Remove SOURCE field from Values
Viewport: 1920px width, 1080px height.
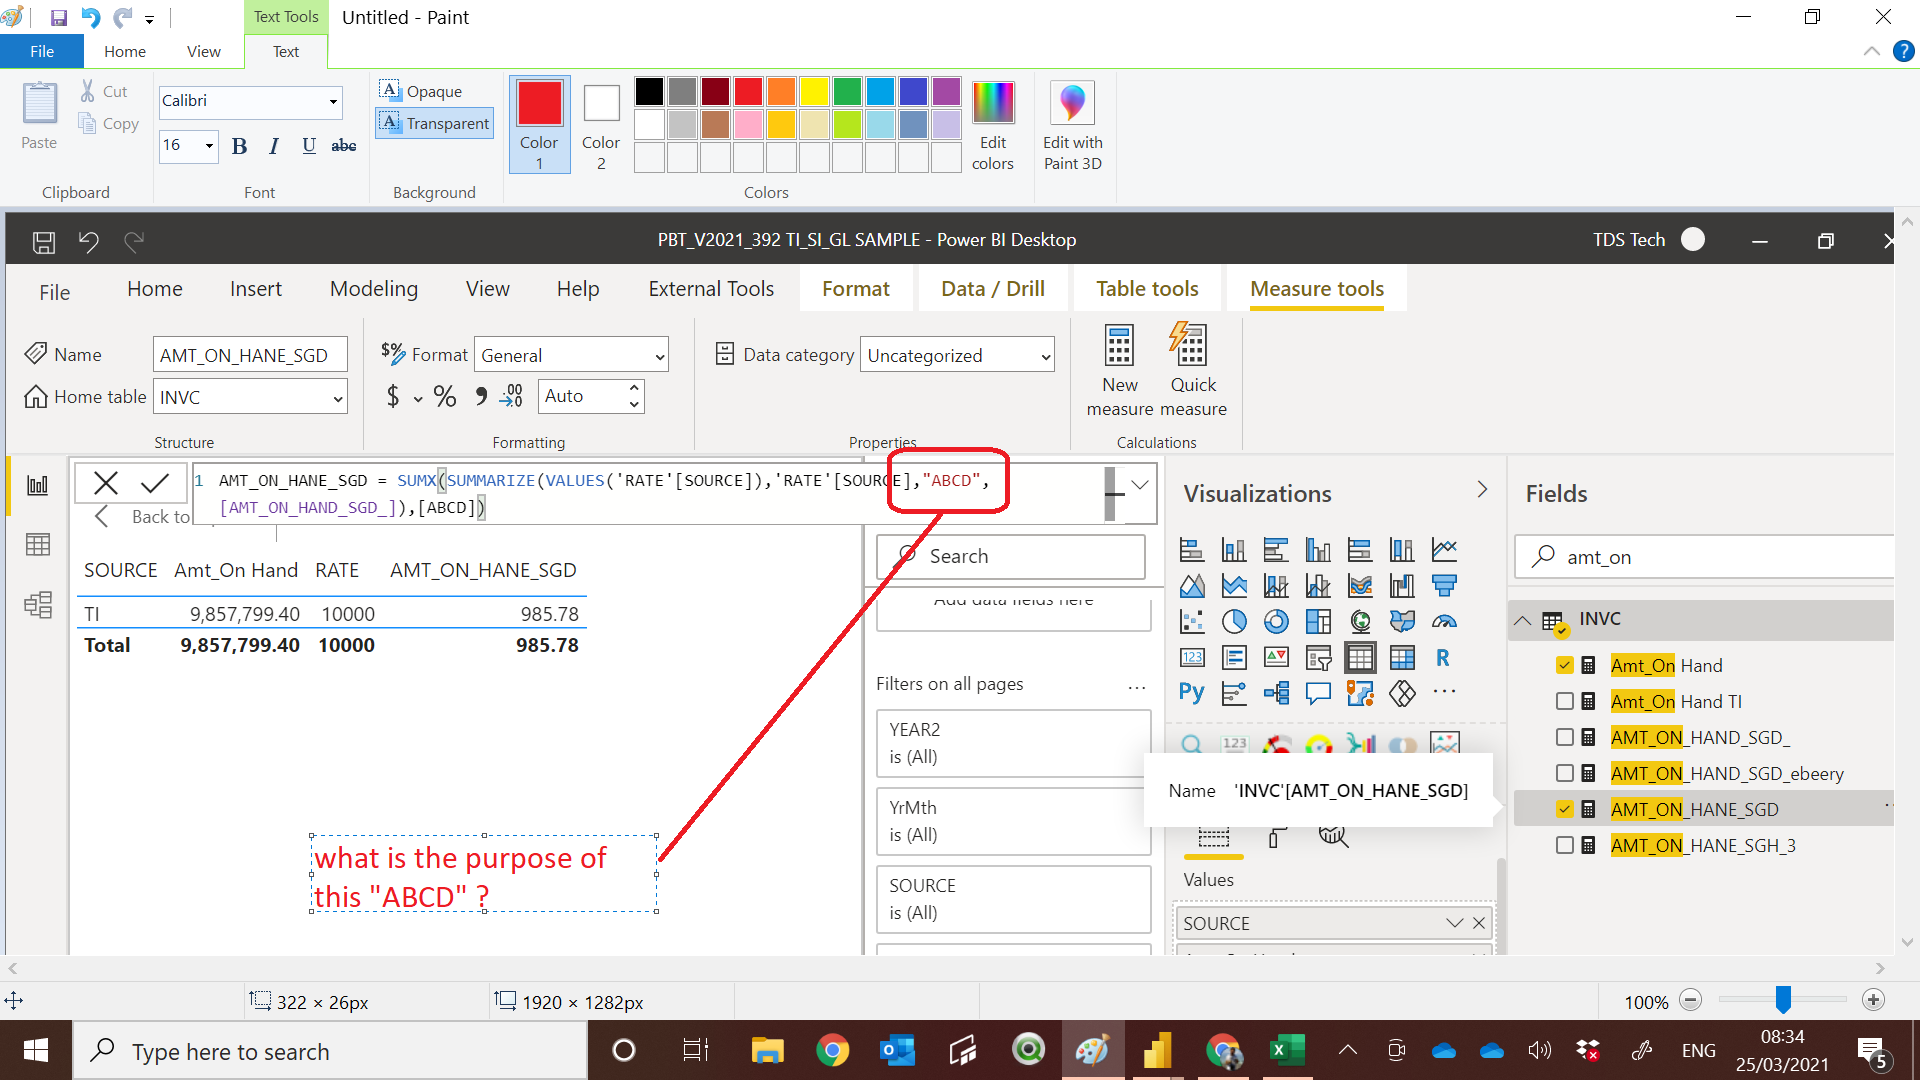coord(1479,924)
